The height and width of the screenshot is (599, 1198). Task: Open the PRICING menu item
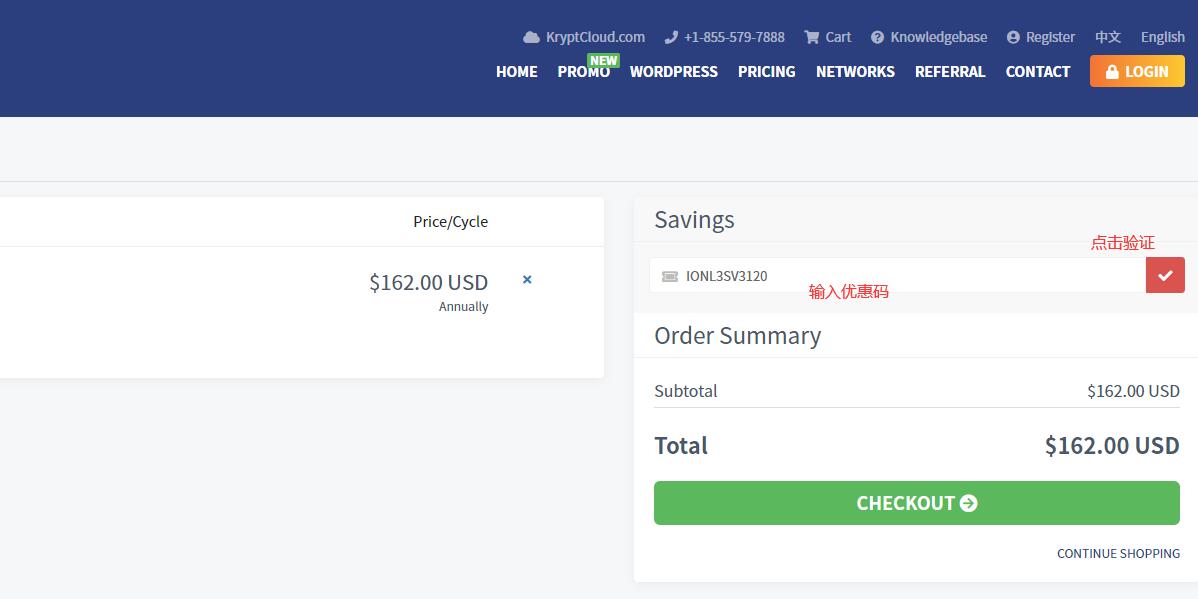pos(766,72)
